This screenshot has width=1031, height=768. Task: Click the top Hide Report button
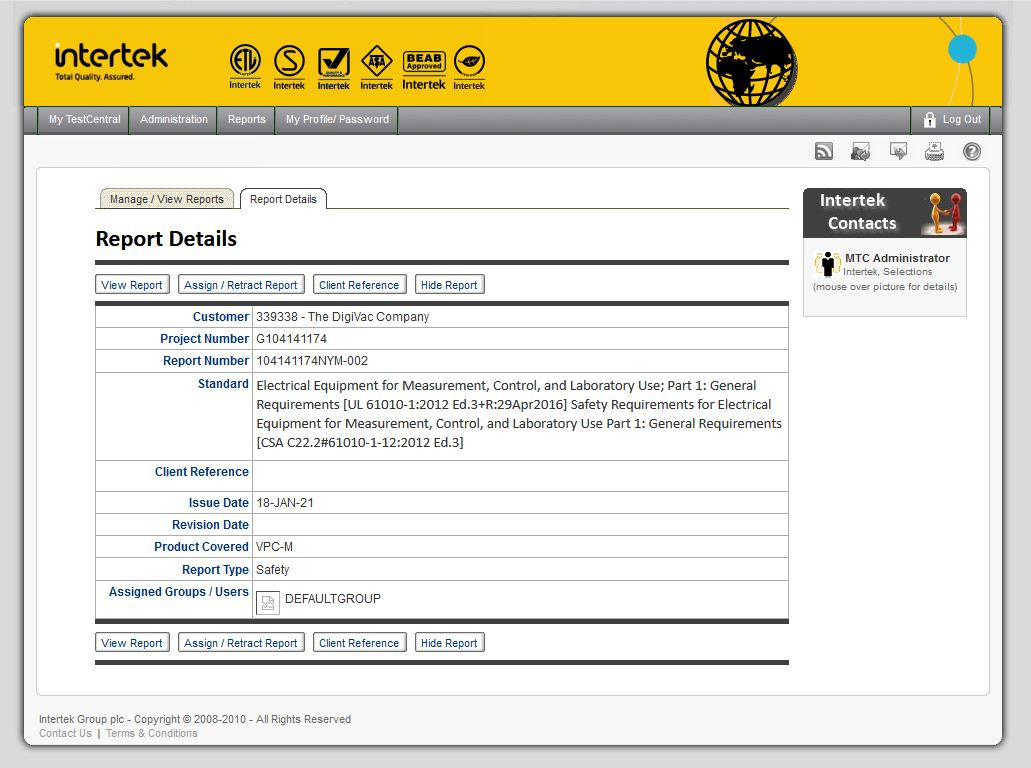[x=450, y=285]
